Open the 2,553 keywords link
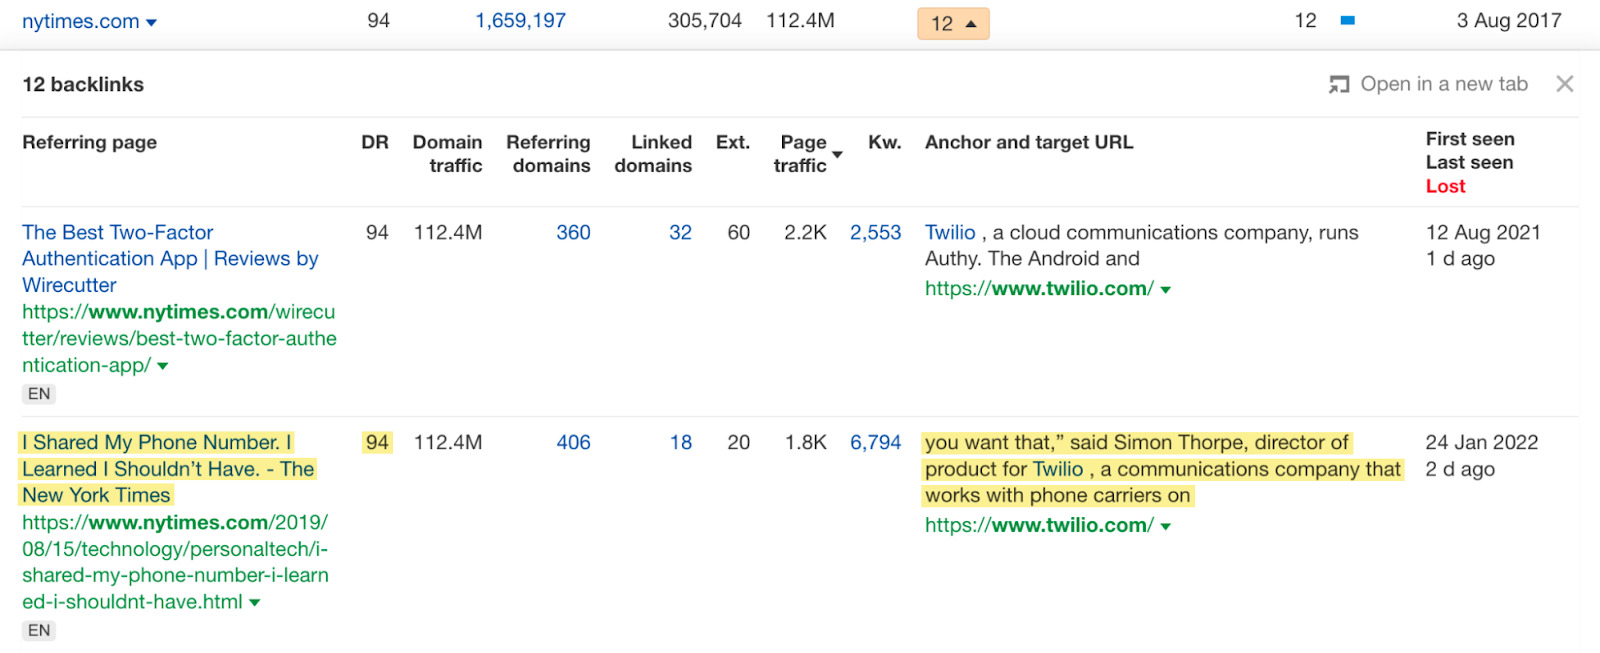 click(875, 232)
